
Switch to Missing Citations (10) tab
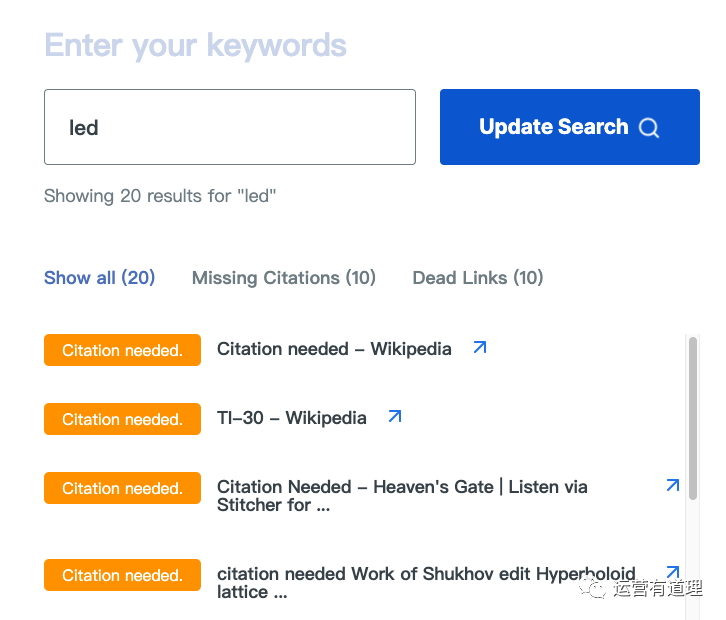click(284, 278)
